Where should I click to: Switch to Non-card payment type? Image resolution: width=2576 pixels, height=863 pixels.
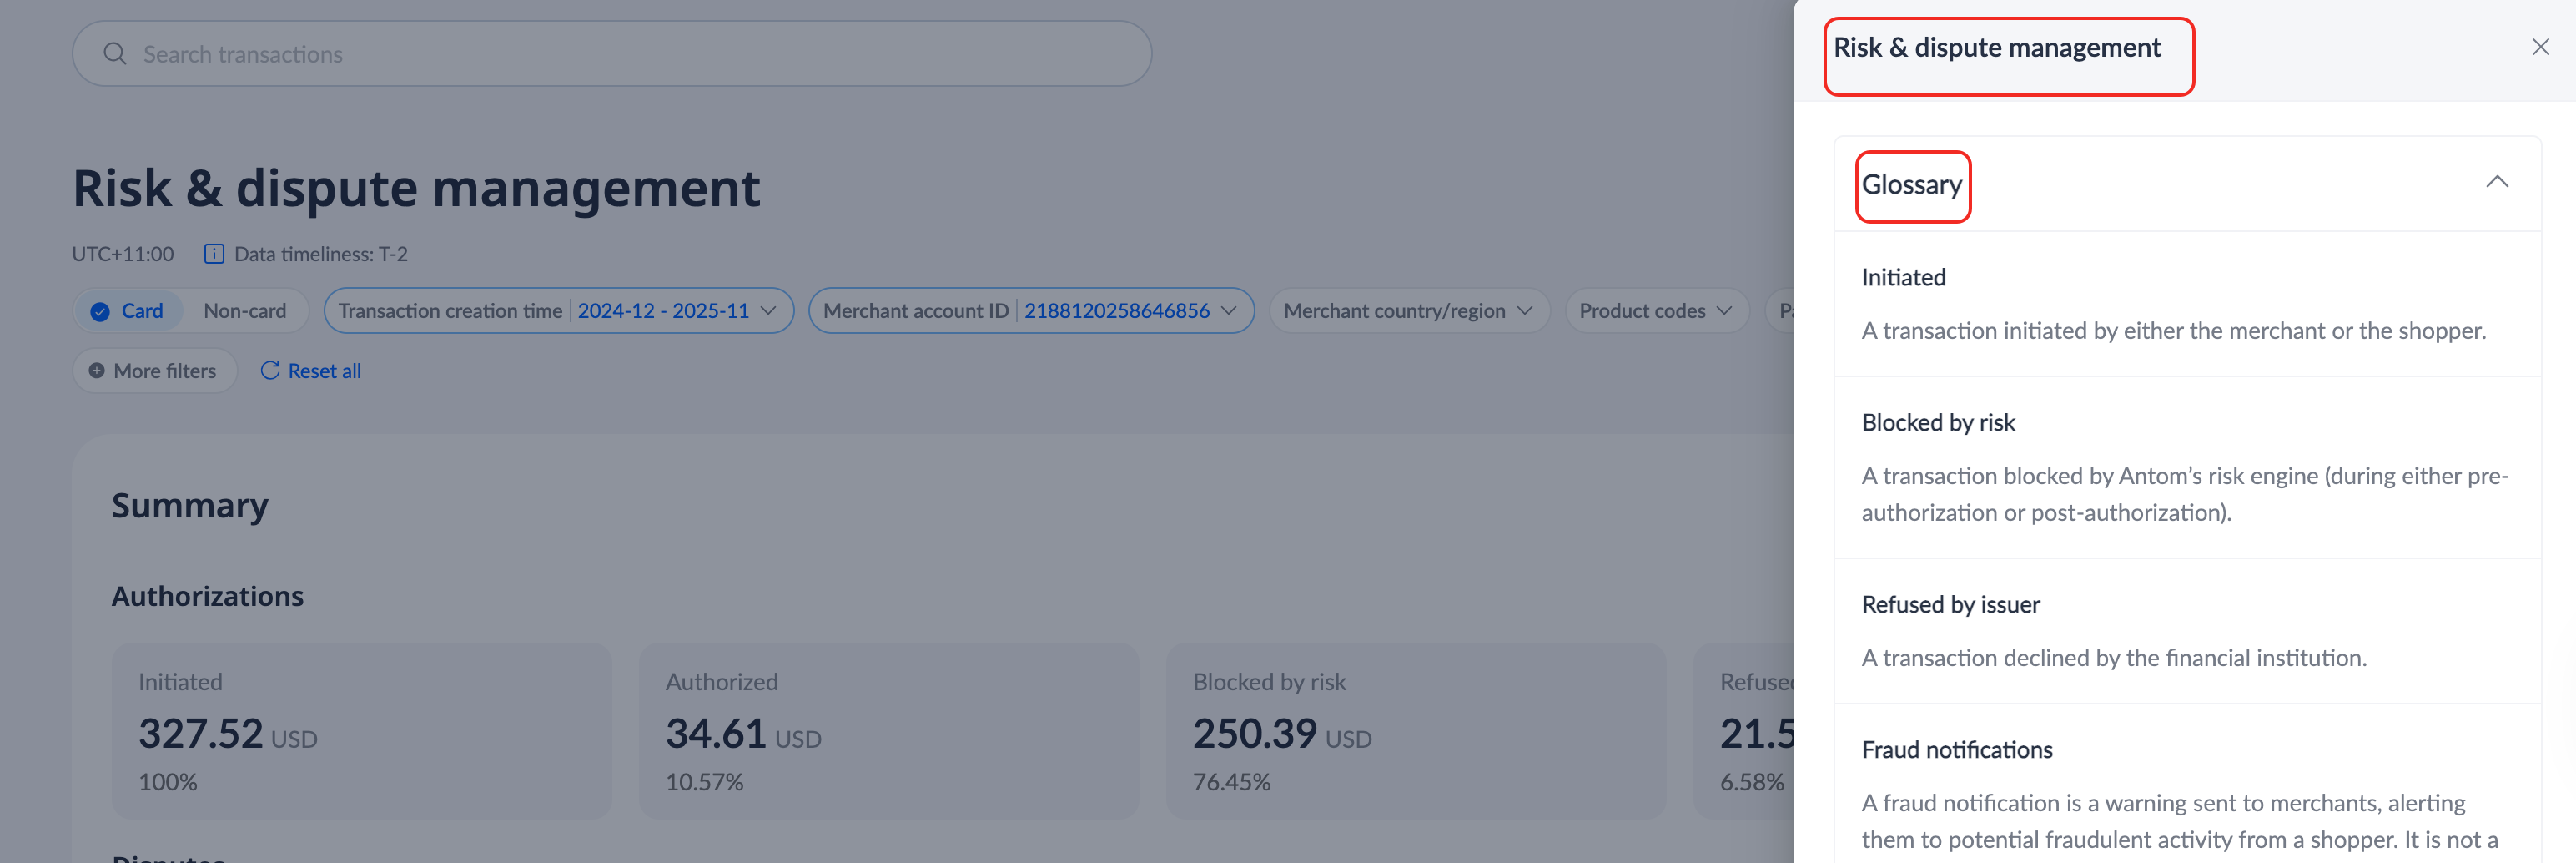pos(245,311)
